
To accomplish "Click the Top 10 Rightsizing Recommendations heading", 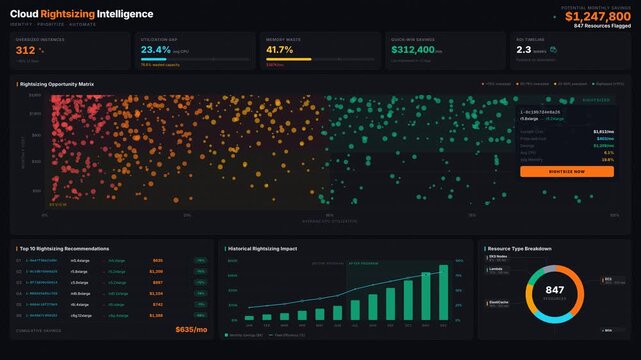I will pyautogui.click(x=65, y=248).
